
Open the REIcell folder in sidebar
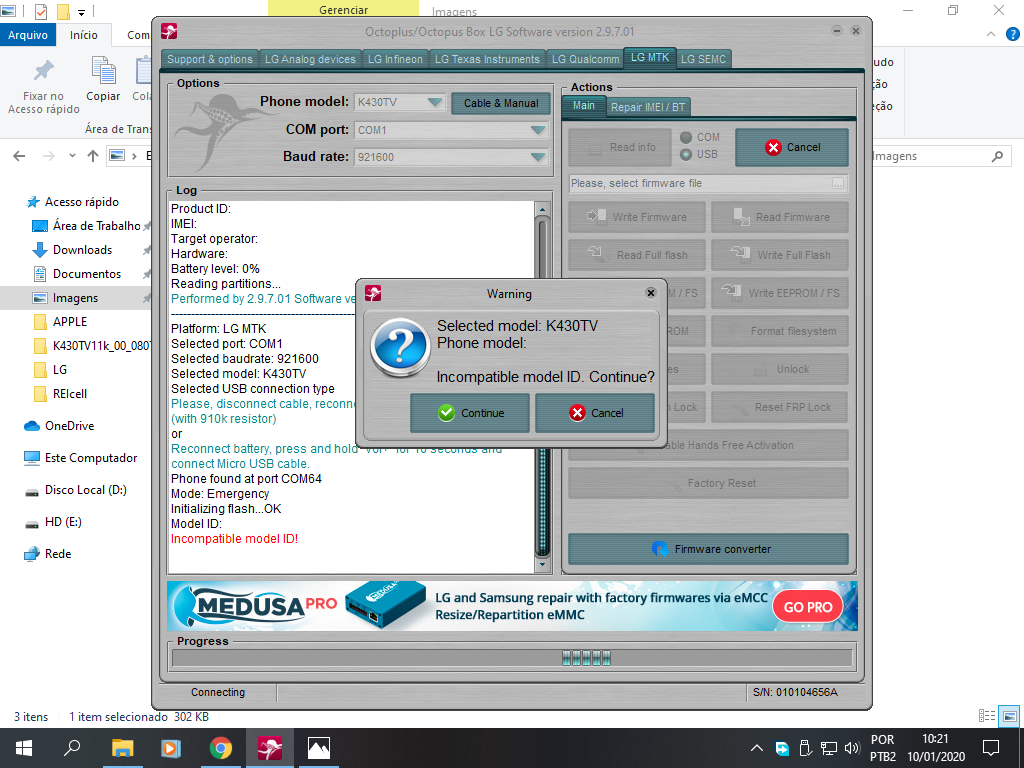[x=70, y=394]
